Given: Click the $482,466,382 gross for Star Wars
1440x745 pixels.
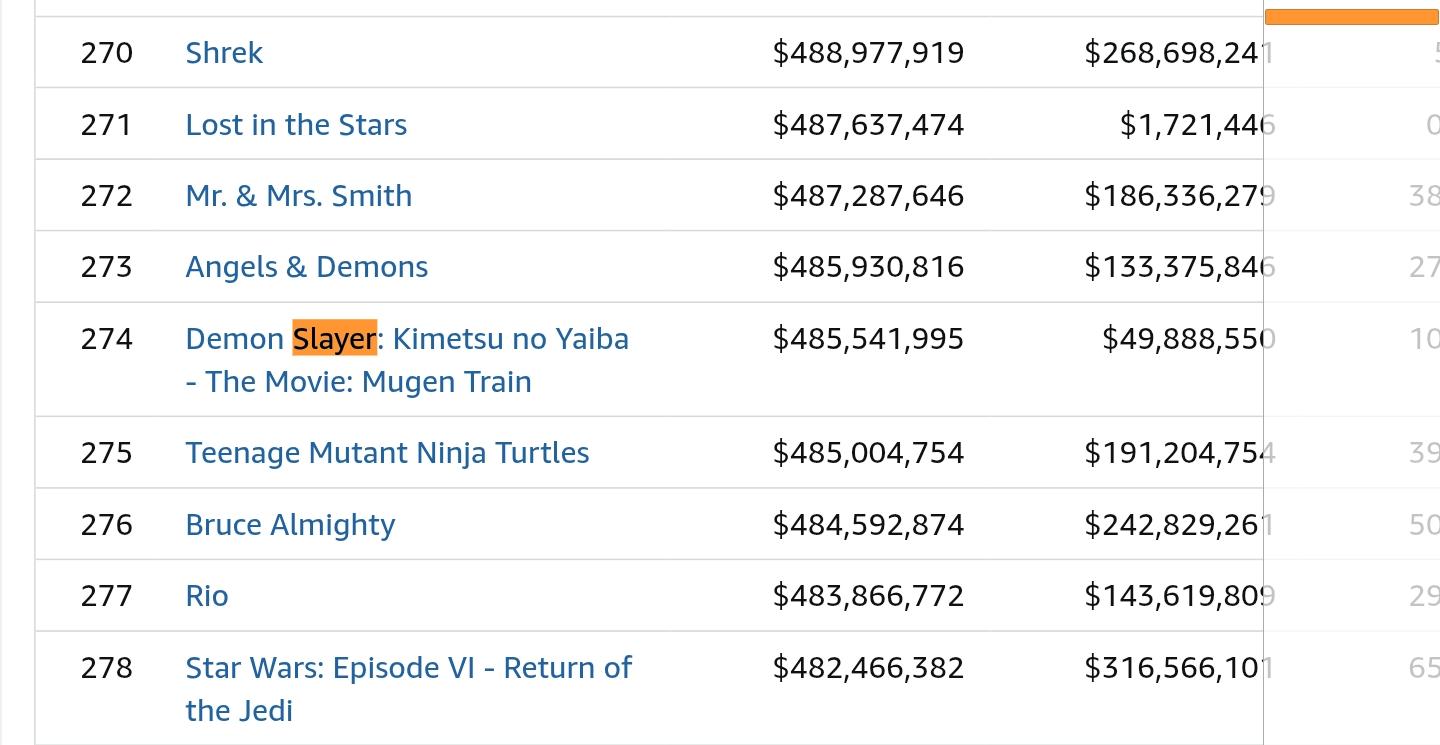Looking at the screenshot, I should (x=868, y=667).
